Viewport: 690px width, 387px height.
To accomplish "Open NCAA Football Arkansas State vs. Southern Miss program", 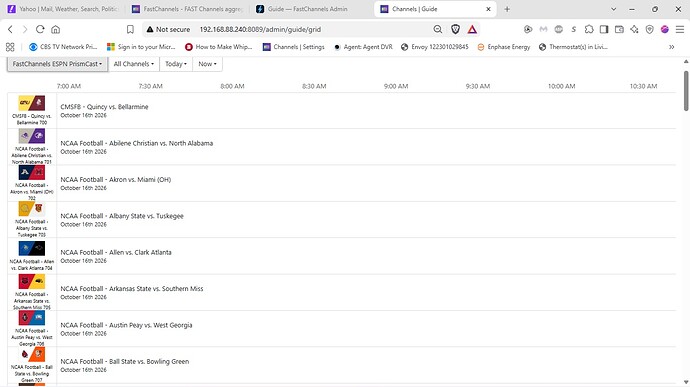I will [x=366, y=292].
